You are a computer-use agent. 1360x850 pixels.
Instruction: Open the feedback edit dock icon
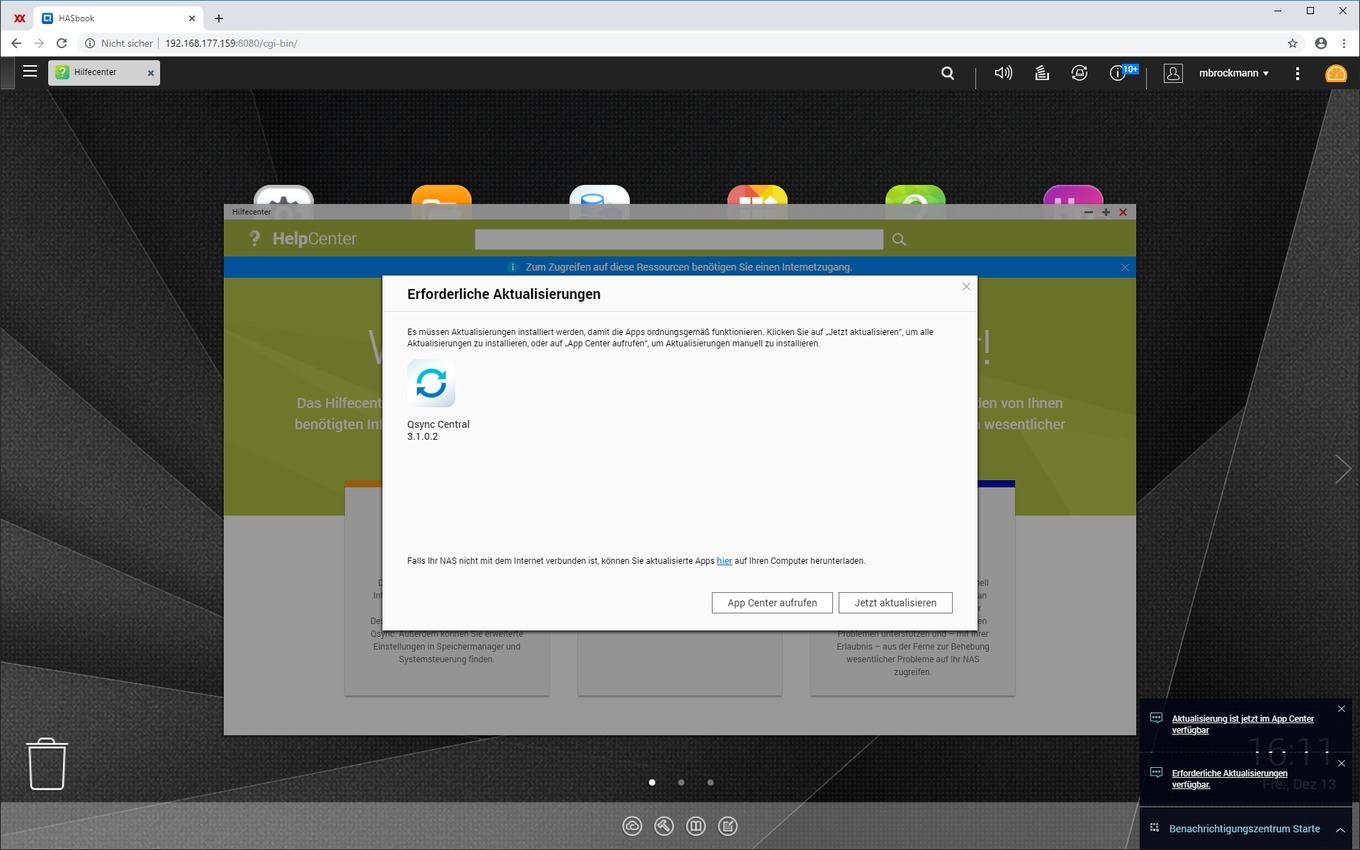pyautogui.click(x=728, y=826)
